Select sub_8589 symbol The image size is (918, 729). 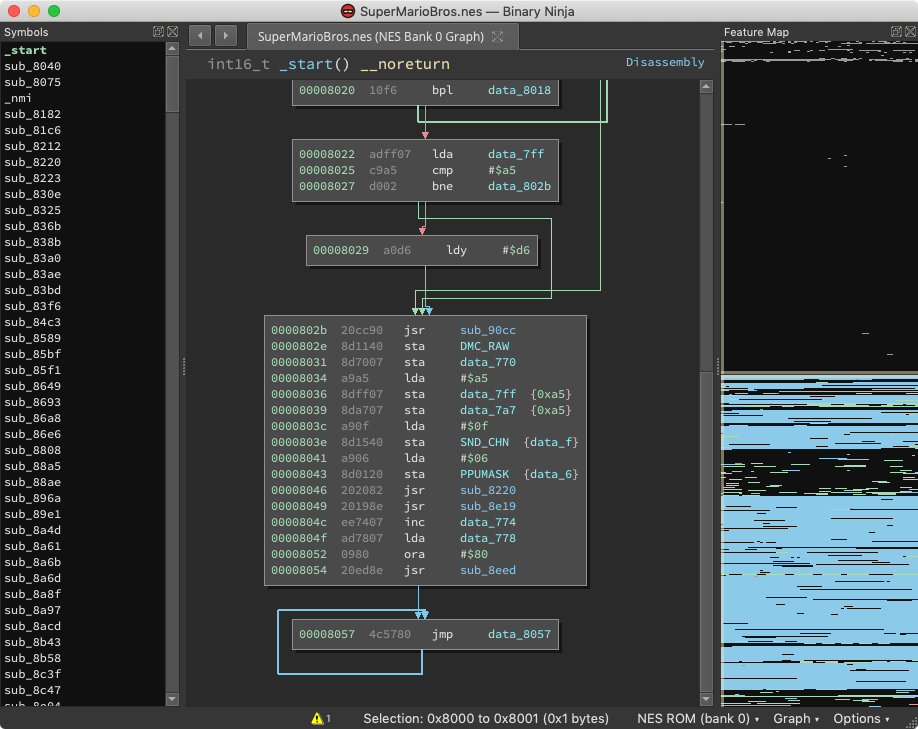(32, 338)
